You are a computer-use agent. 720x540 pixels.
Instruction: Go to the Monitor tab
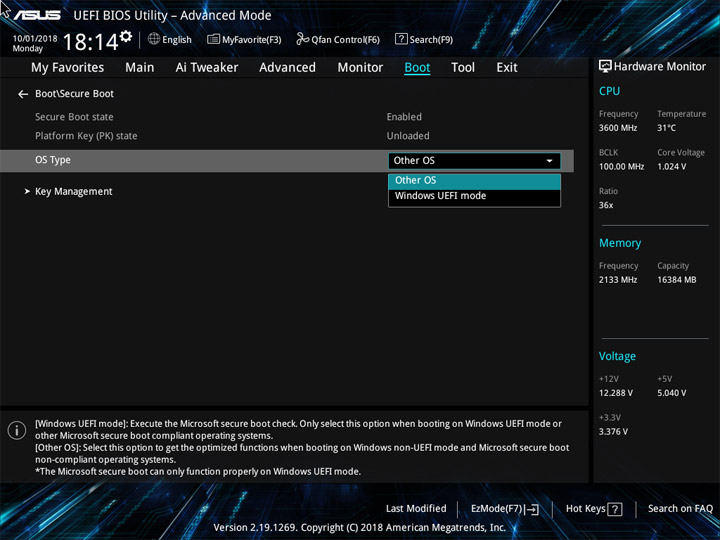pyautogui.click(x=360, y=68)
